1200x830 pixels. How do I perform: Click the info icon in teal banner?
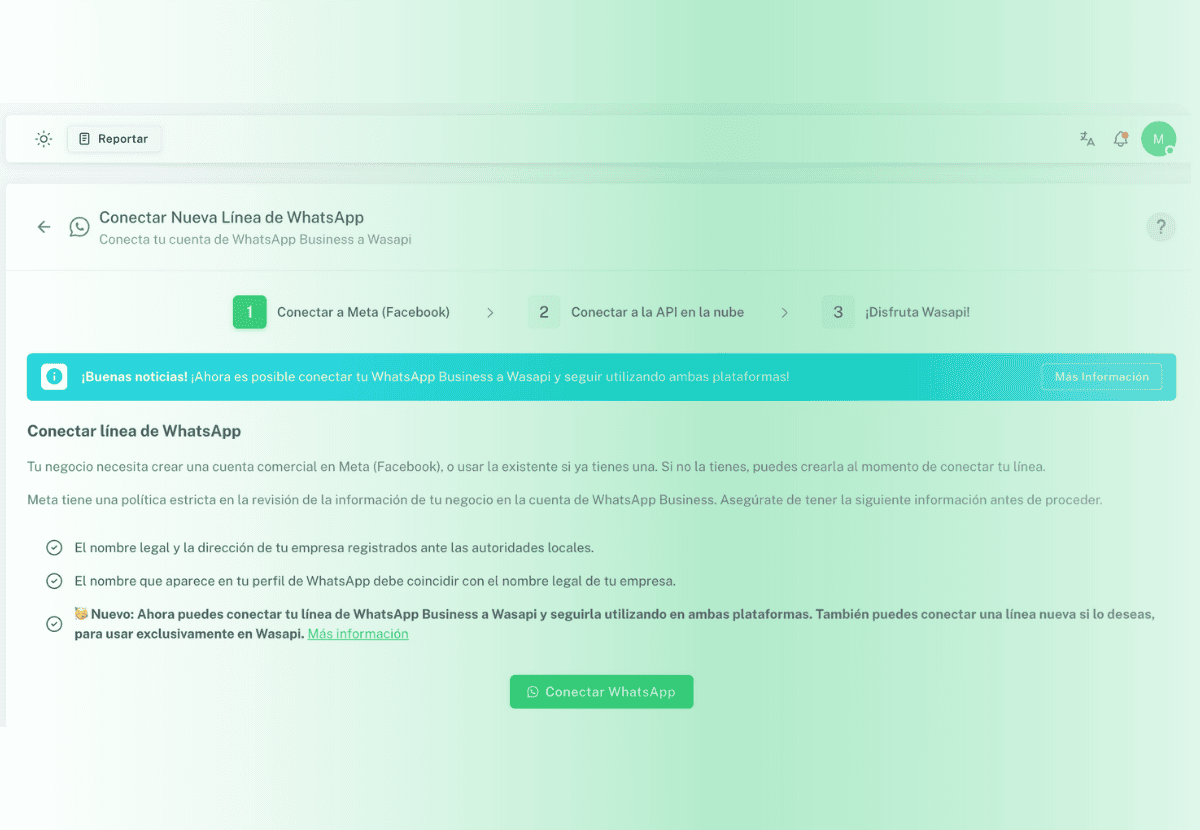[54, 377]
